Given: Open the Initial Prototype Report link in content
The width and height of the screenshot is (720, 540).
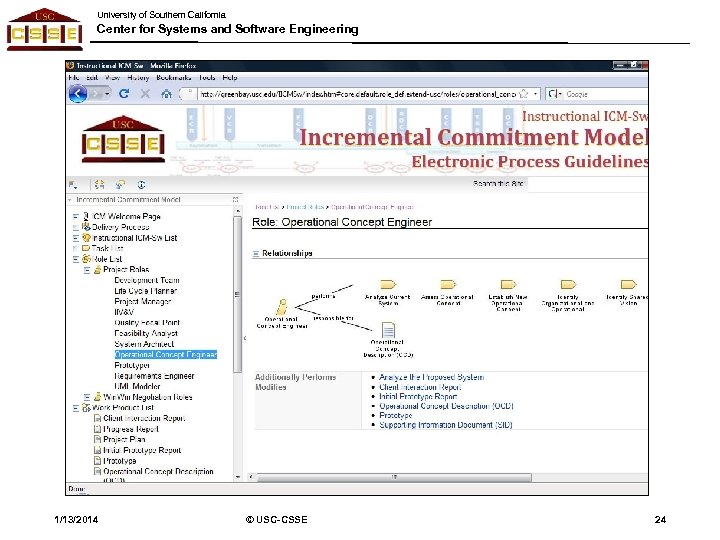Looking at the screenshot, I should pos(418,397).
